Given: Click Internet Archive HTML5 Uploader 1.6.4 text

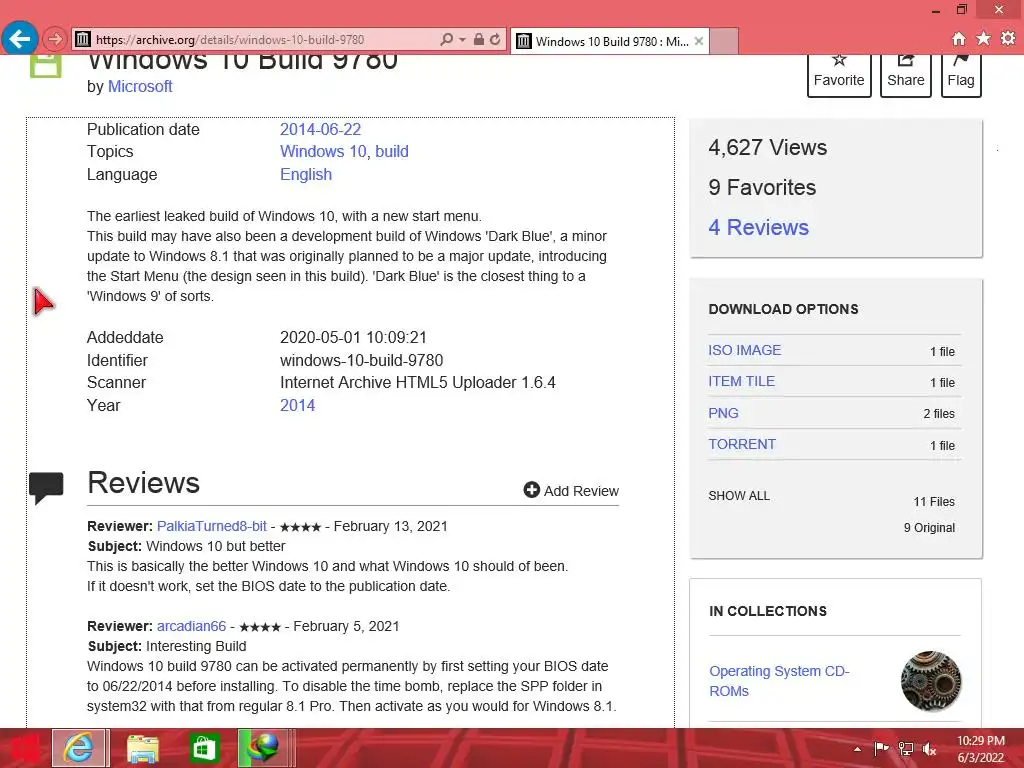Looking at the screenshot, I should click(418, 383).
